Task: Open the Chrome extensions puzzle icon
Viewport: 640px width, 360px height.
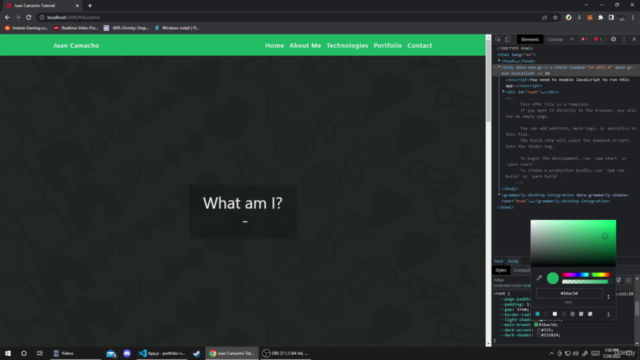Action: click(600, 18)
